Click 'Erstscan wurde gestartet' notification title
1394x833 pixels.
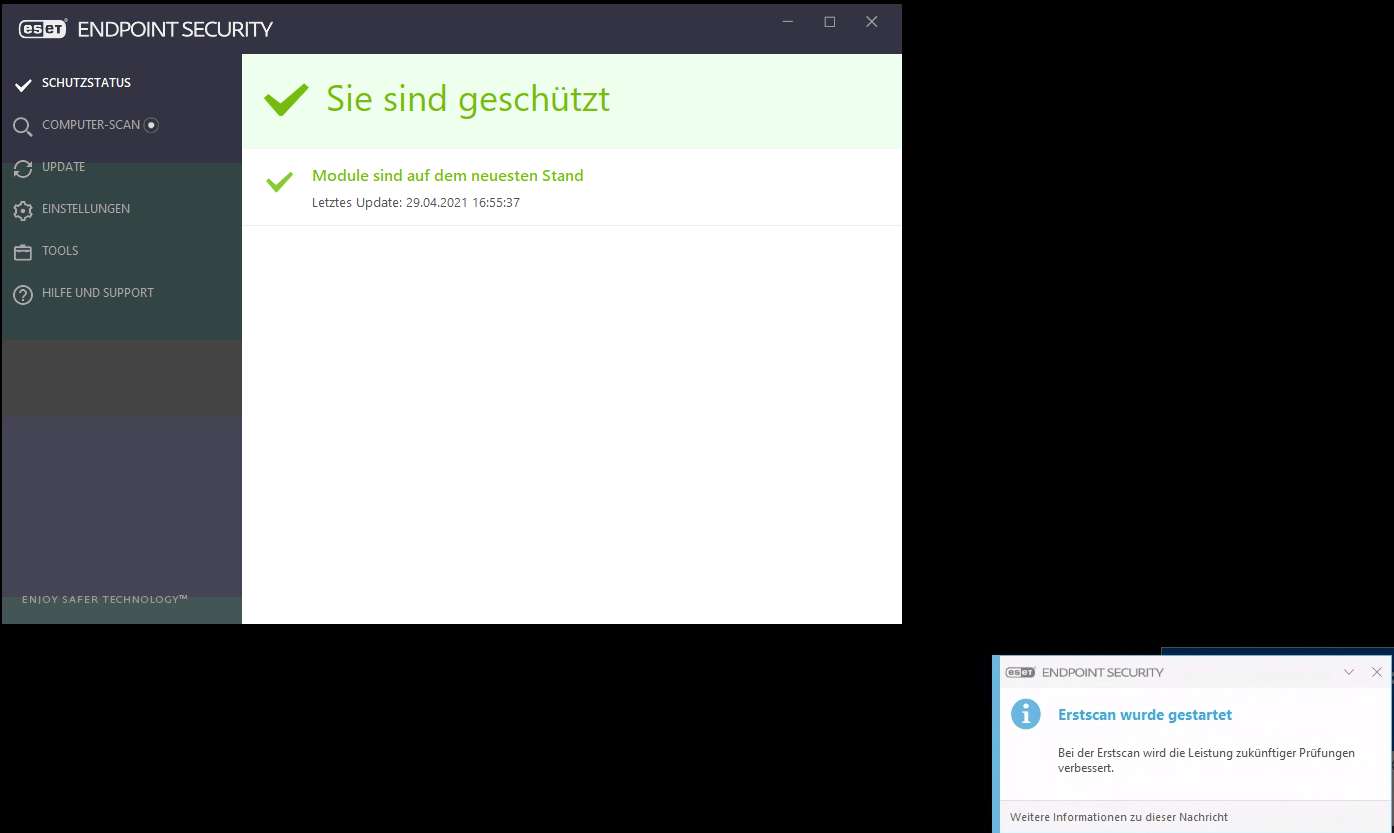pyautogui.click(x=1145, y=715)
